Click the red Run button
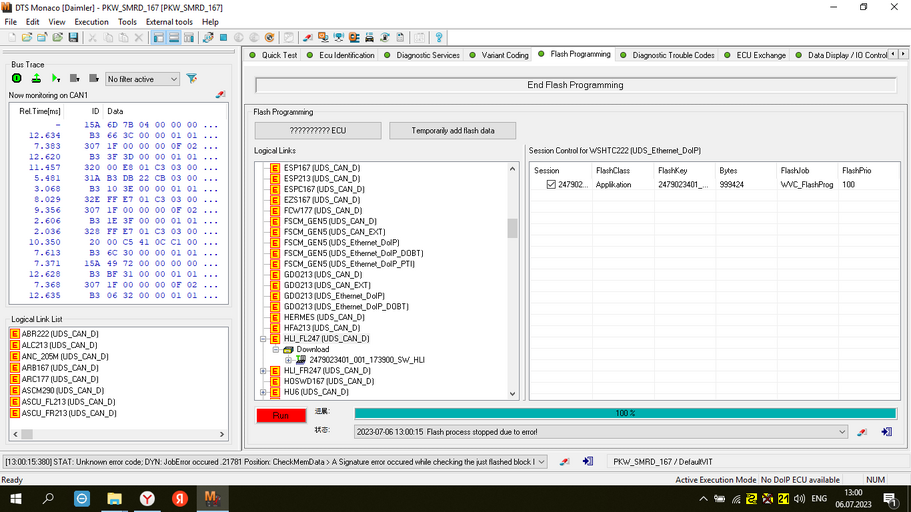 click(x=281, y=416)
